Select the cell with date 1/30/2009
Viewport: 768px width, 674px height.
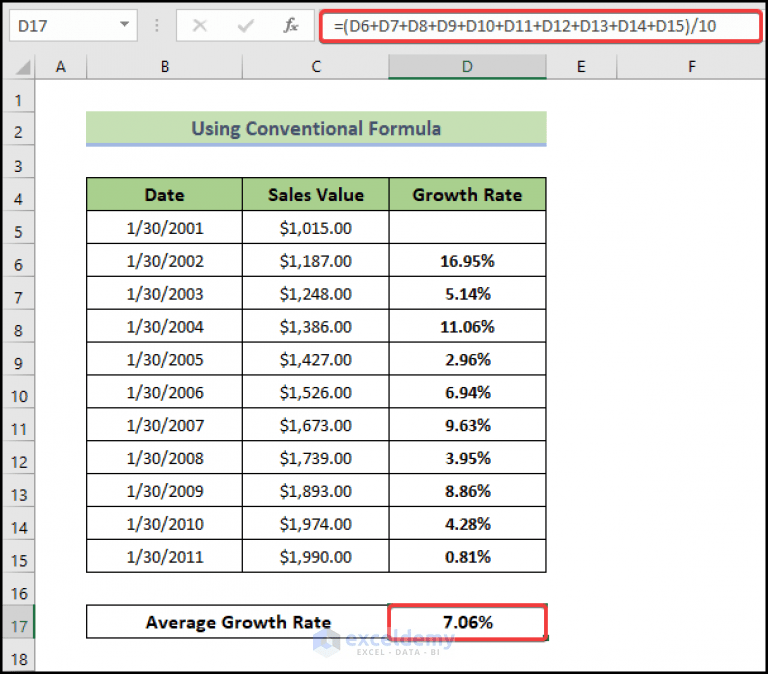coord(165,490)
